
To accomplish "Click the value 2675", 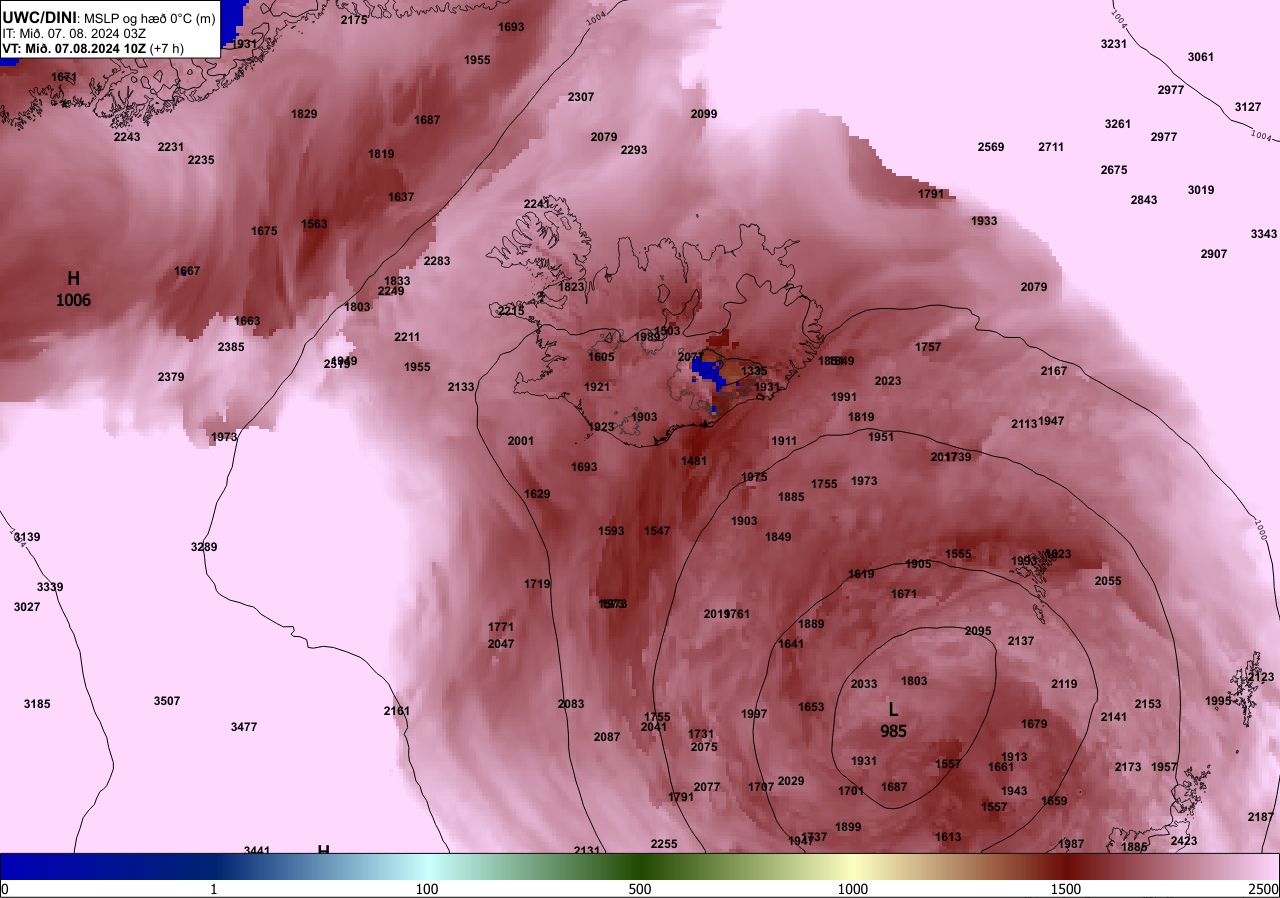I will tap(1114, 170).
